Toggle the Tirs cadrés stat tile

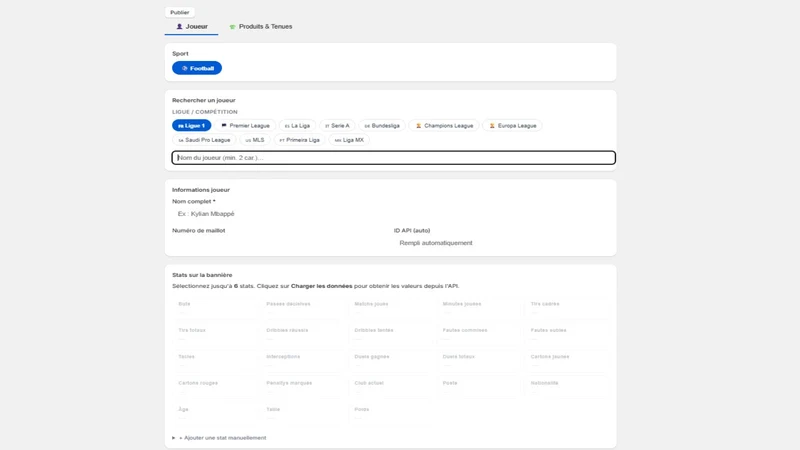coord(566,308)
